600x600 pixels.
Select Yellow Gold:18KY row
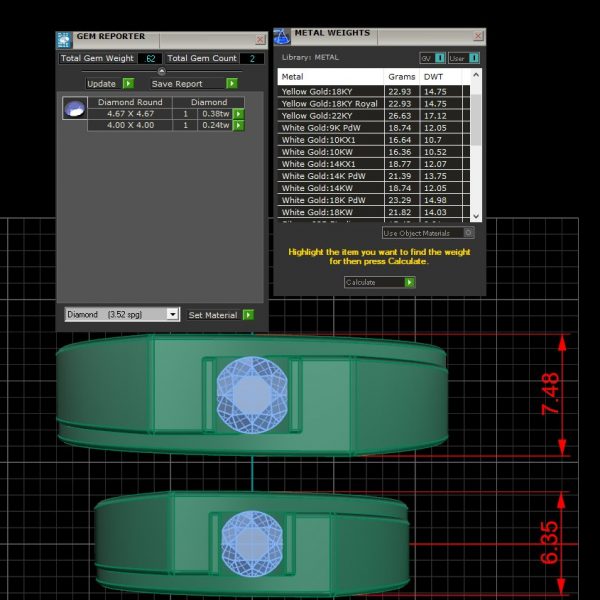373,91
